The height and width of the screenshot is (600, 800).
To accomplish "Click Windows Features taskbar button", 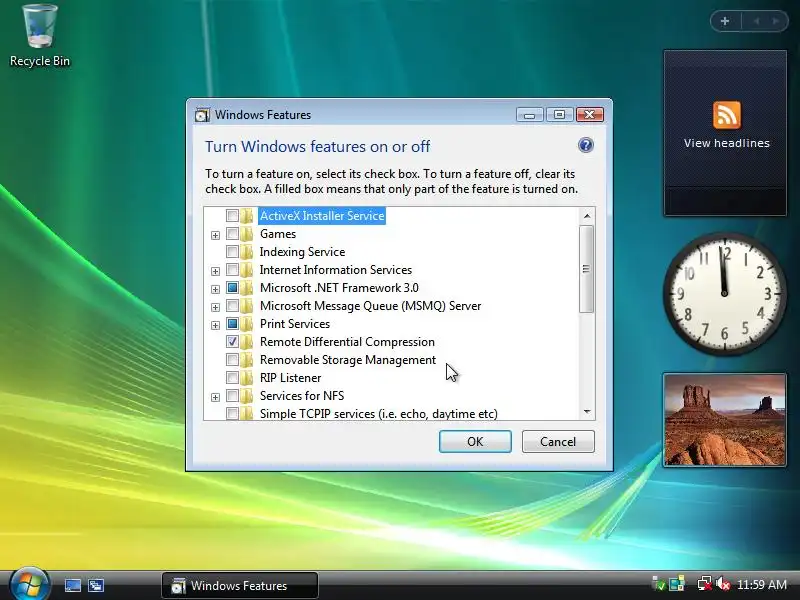I will click(x=240, y=585).
